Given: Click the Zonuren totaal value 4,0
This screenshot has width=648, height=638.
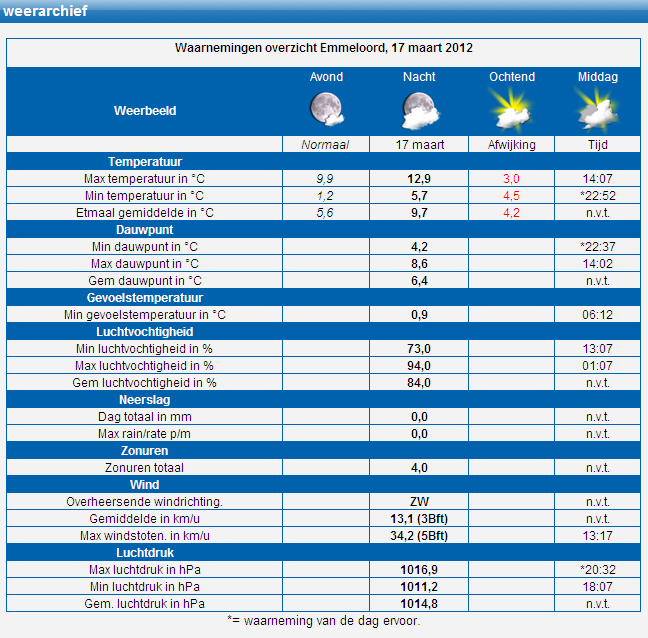Looking at the screenshot, I should click(x=419, y=468).
